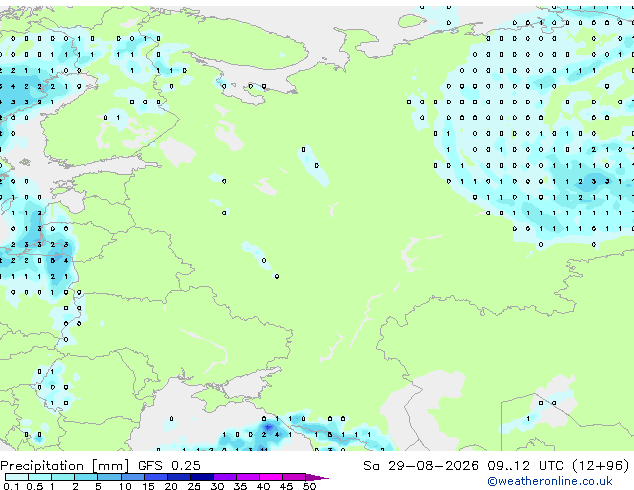Viewport: 634px width, 490px height.
Task: Click the legend label '0.5'
Action: [x=34, y=486]
